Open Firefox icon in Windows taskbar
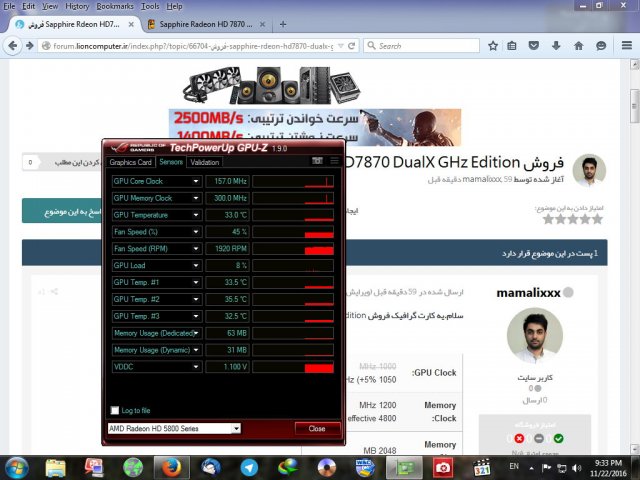 [172, 466]
